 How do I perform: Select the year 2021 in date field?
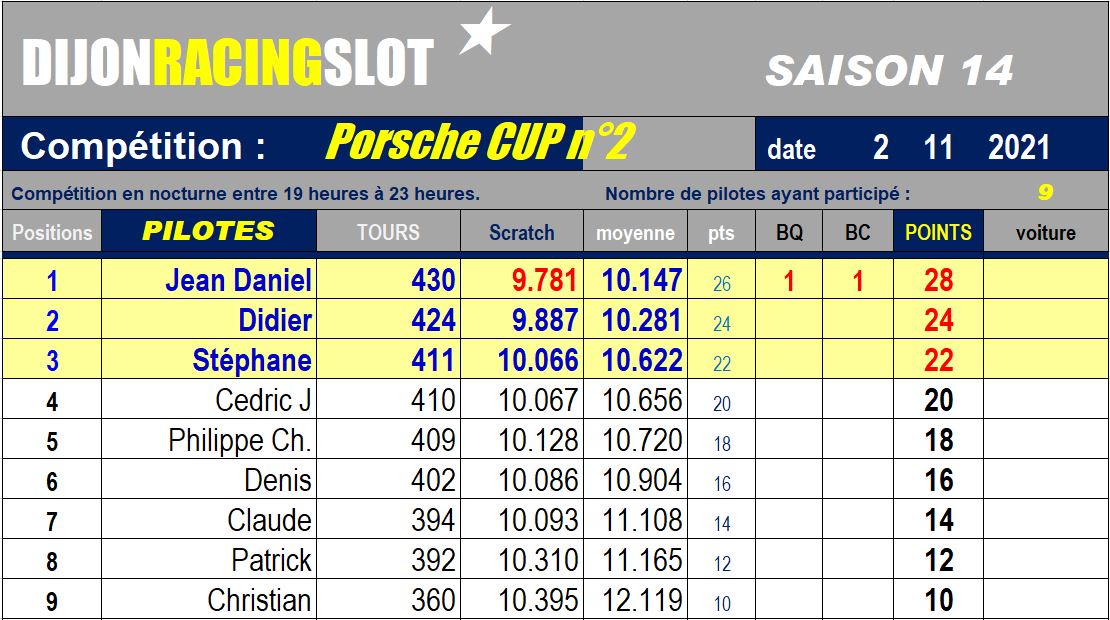(1019, 148)
